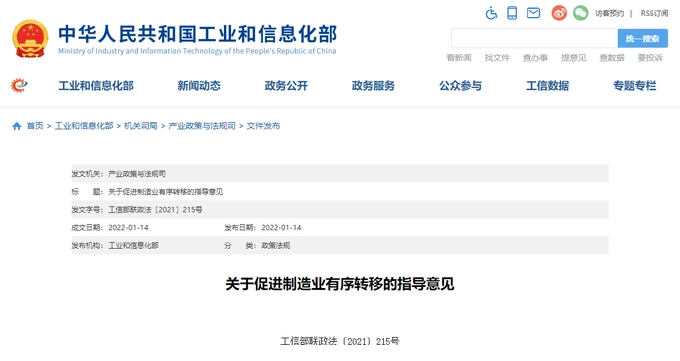680x361 pixels.
Task: Click the national emblem logo
Action: pos(30,39)
